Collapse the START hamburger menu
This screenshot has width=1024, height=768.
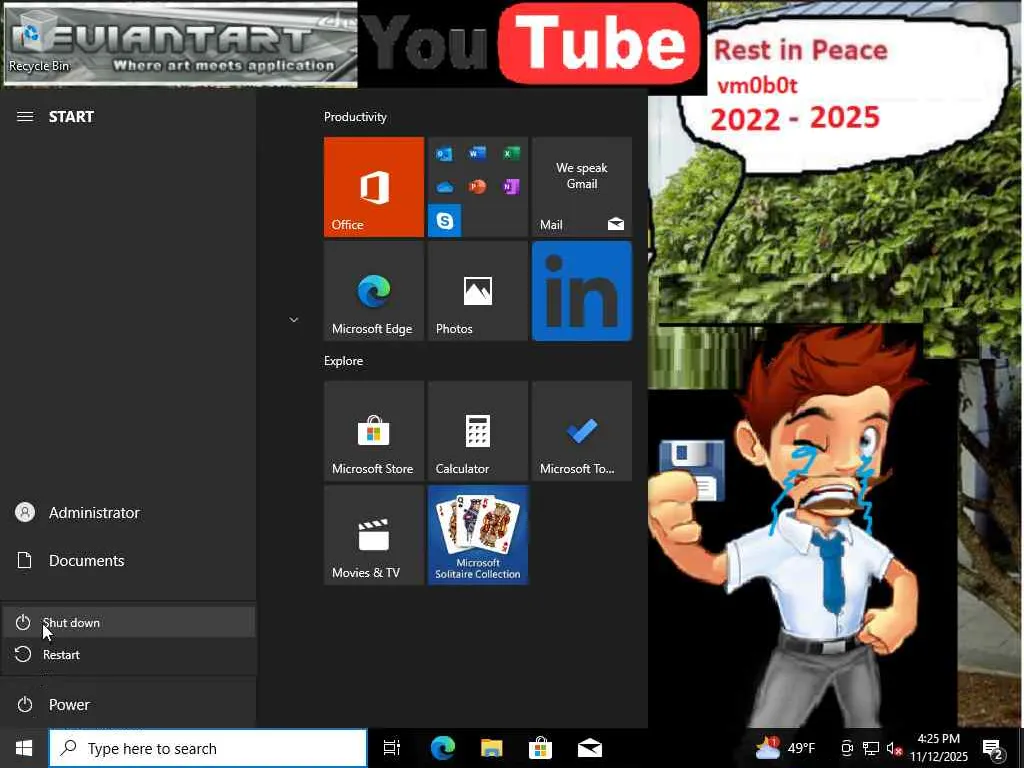(x=25, y=117)
